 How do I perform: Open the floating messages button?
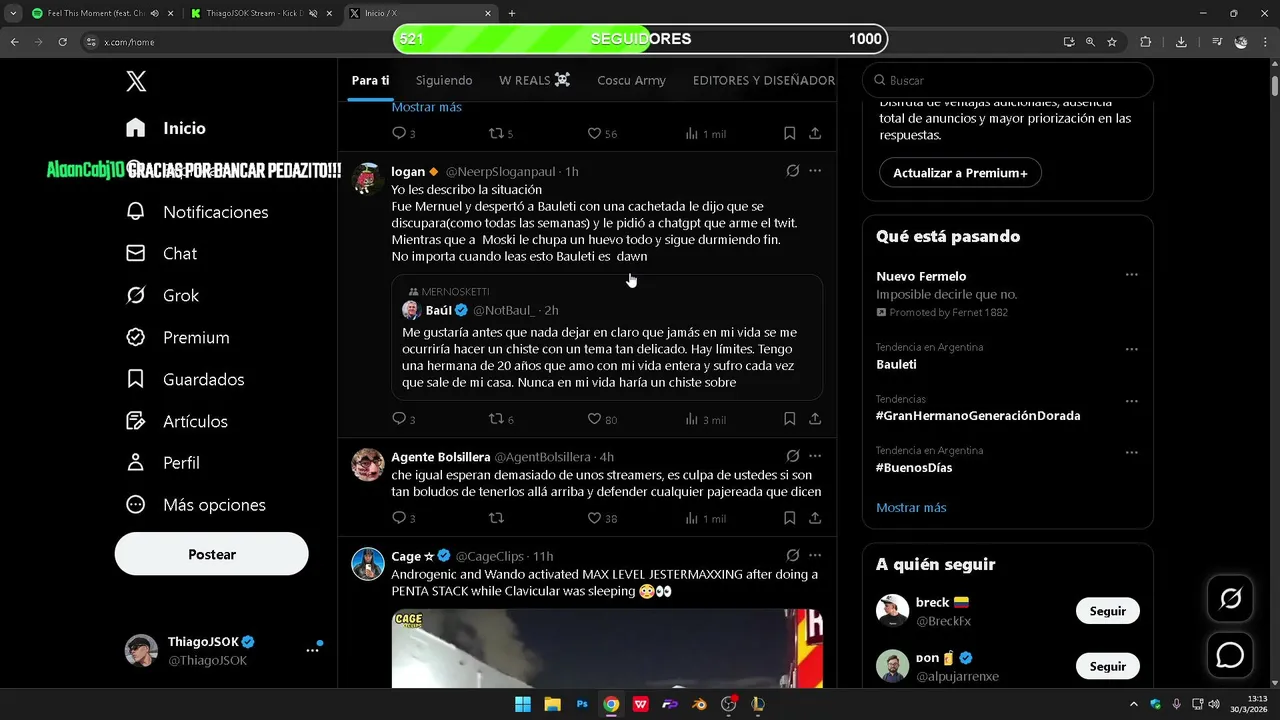(x=1230, y=655)
